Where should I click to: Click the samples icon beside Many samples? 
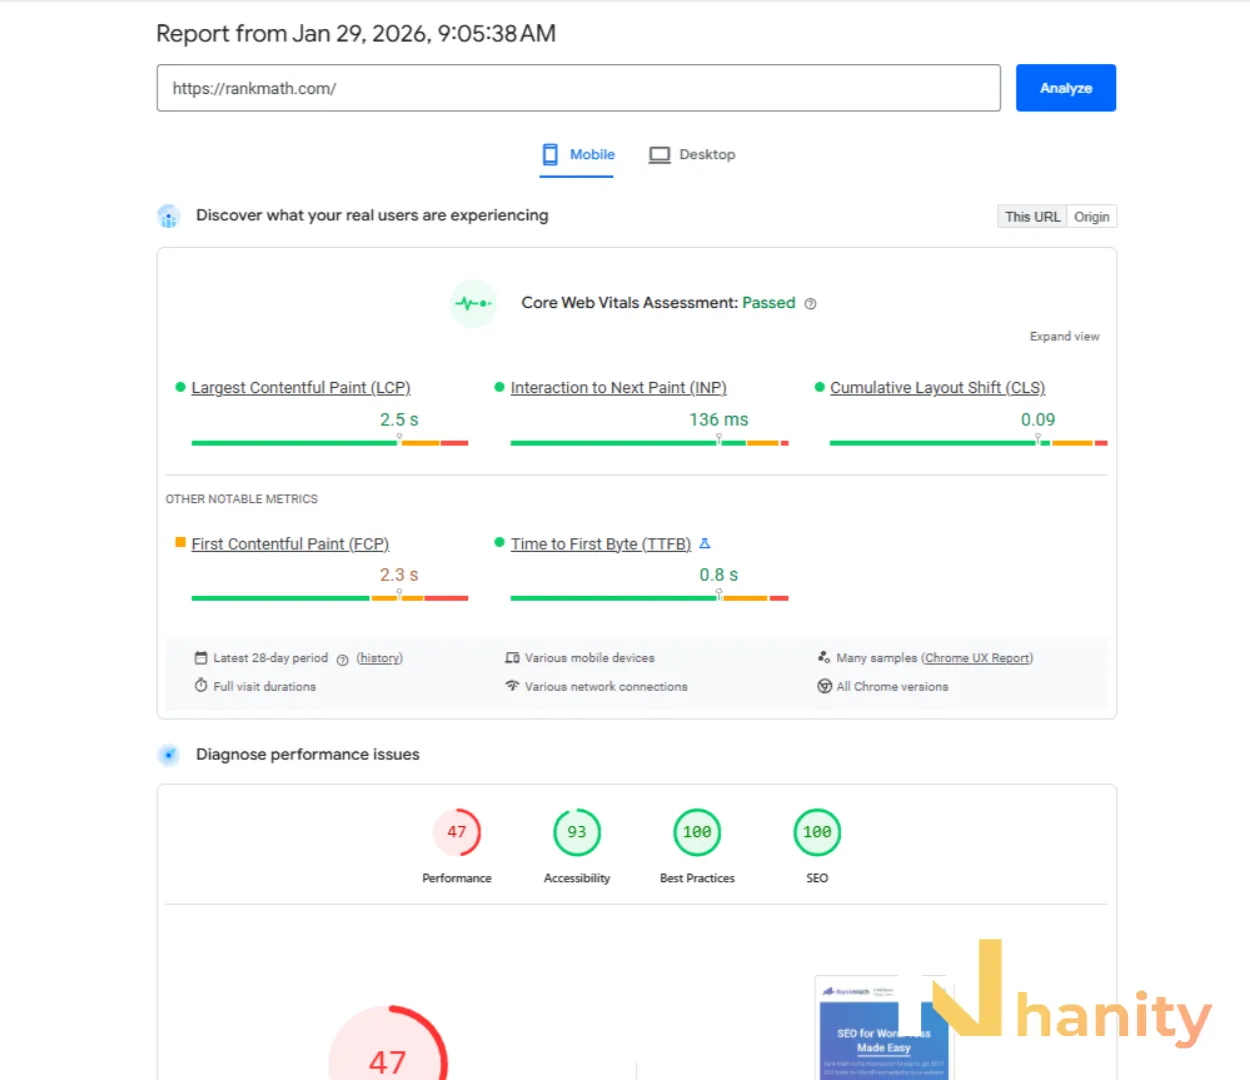click(824, 657)
